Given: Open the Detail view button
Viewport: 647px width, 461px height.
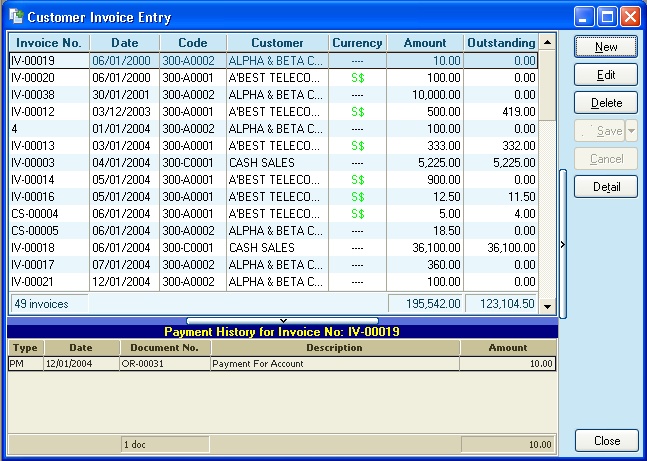Looking at the screenshot, I should (606, 187).
